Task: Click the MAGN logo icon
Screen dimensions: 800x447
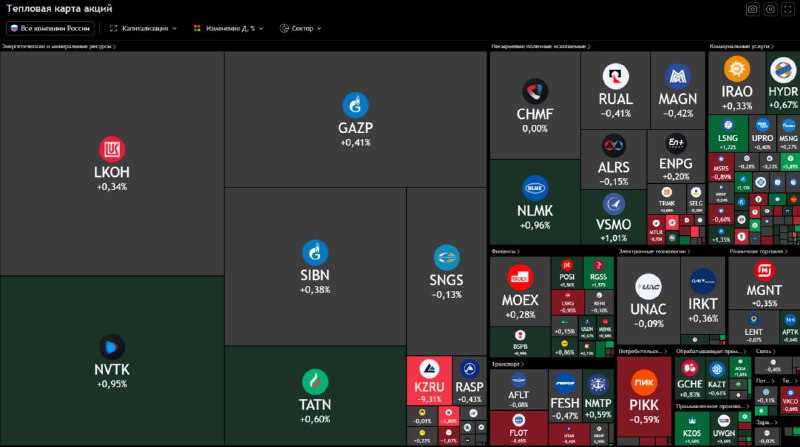Action: click(x=678, y=77)
